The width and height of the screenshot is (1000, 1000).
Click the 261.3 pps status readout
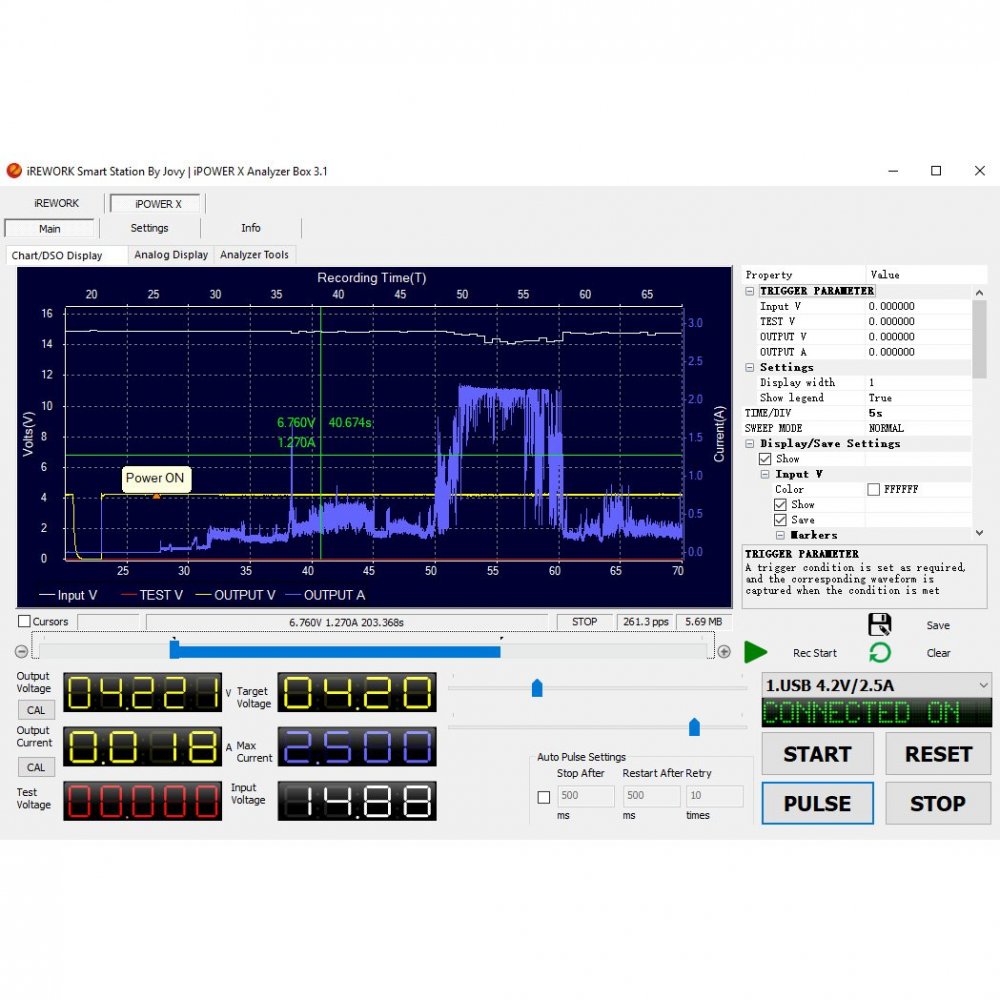pyautogui.click(x=645, y=622)
